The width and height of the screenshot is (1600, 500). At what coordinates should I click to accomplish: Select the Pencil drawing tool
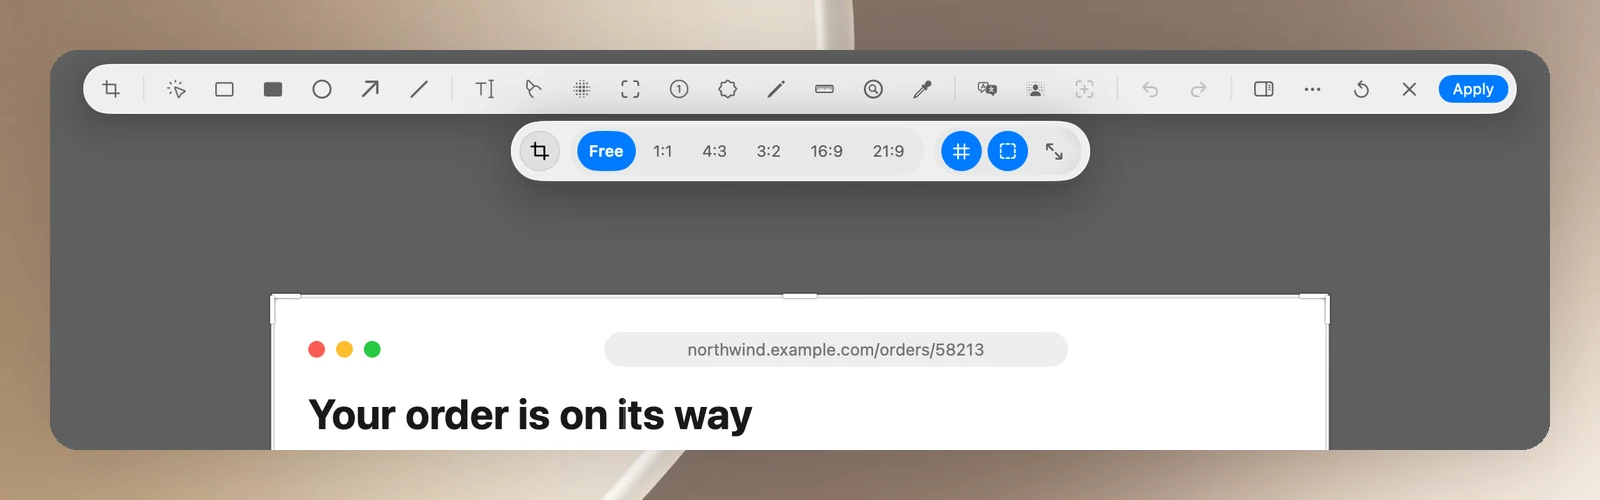[x=776, y=89]
